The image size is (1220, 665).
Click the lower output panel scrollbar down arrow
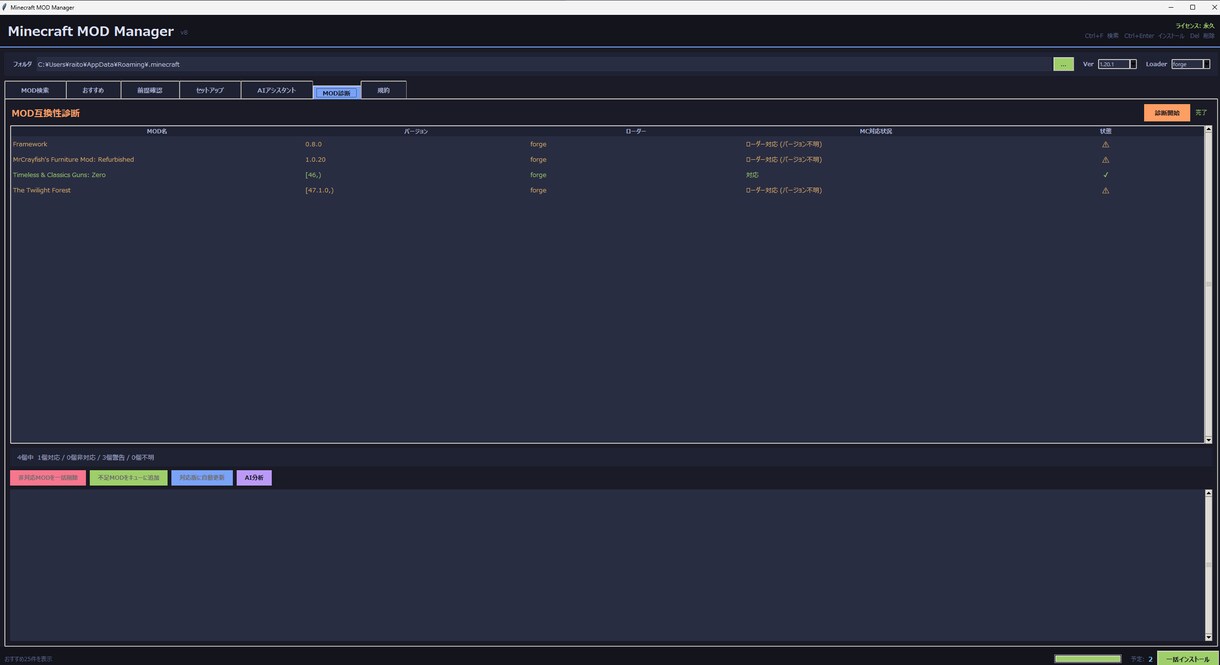tap(1208, 637)
